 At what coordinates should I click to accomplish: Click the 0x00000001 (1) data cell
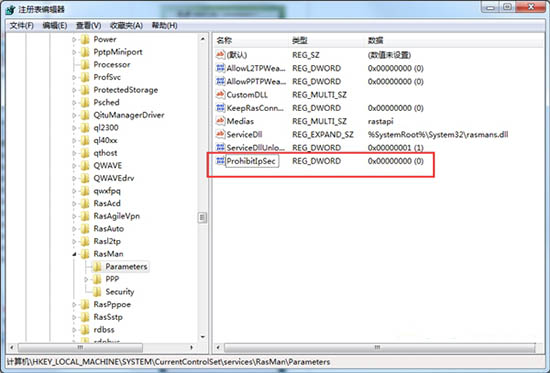pyautogui.click(x=396, y=148)
